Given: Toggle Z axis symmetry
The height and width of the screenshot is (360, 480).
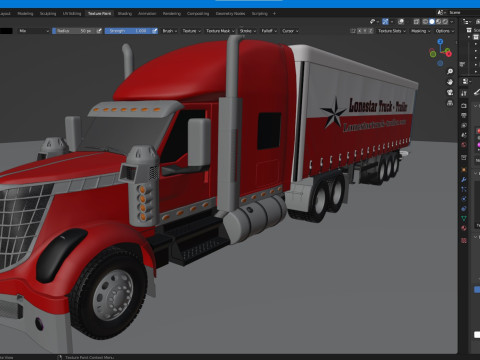Looking at the screenshot, I should (371, 31).
